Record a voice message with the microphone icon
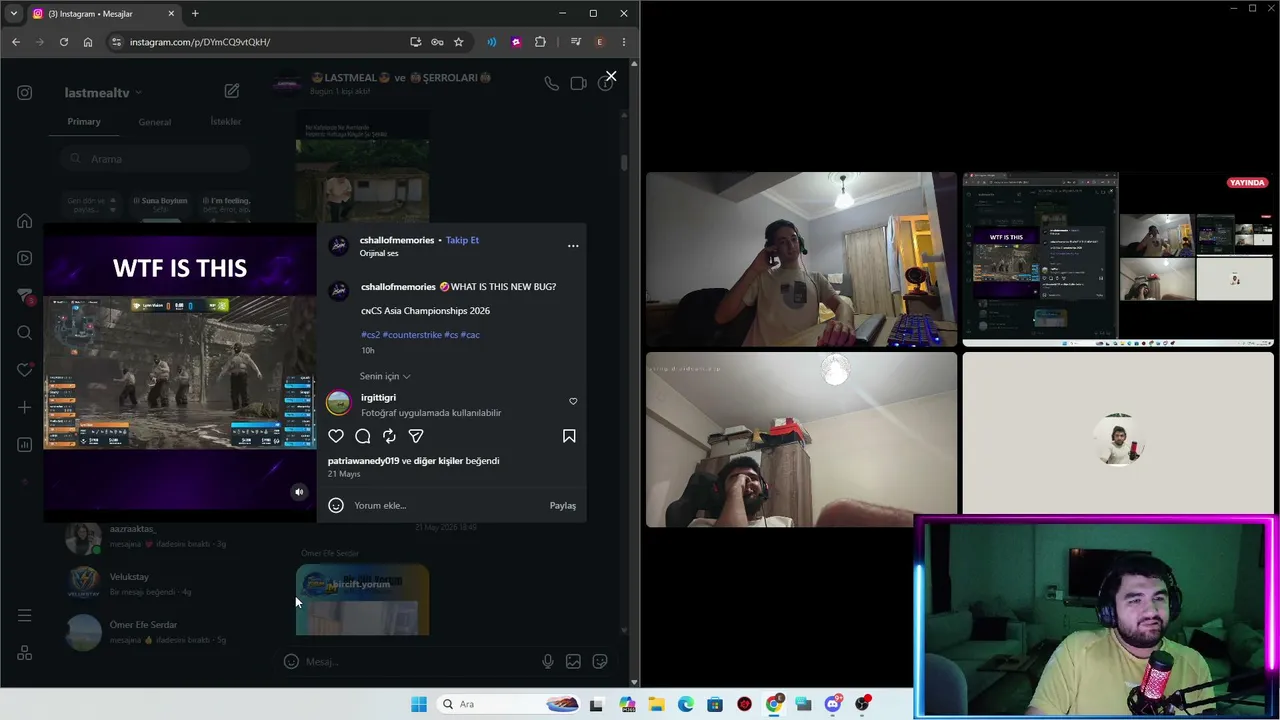Image resolution: width=1280 pixels, height=720 pixels. 547,661
